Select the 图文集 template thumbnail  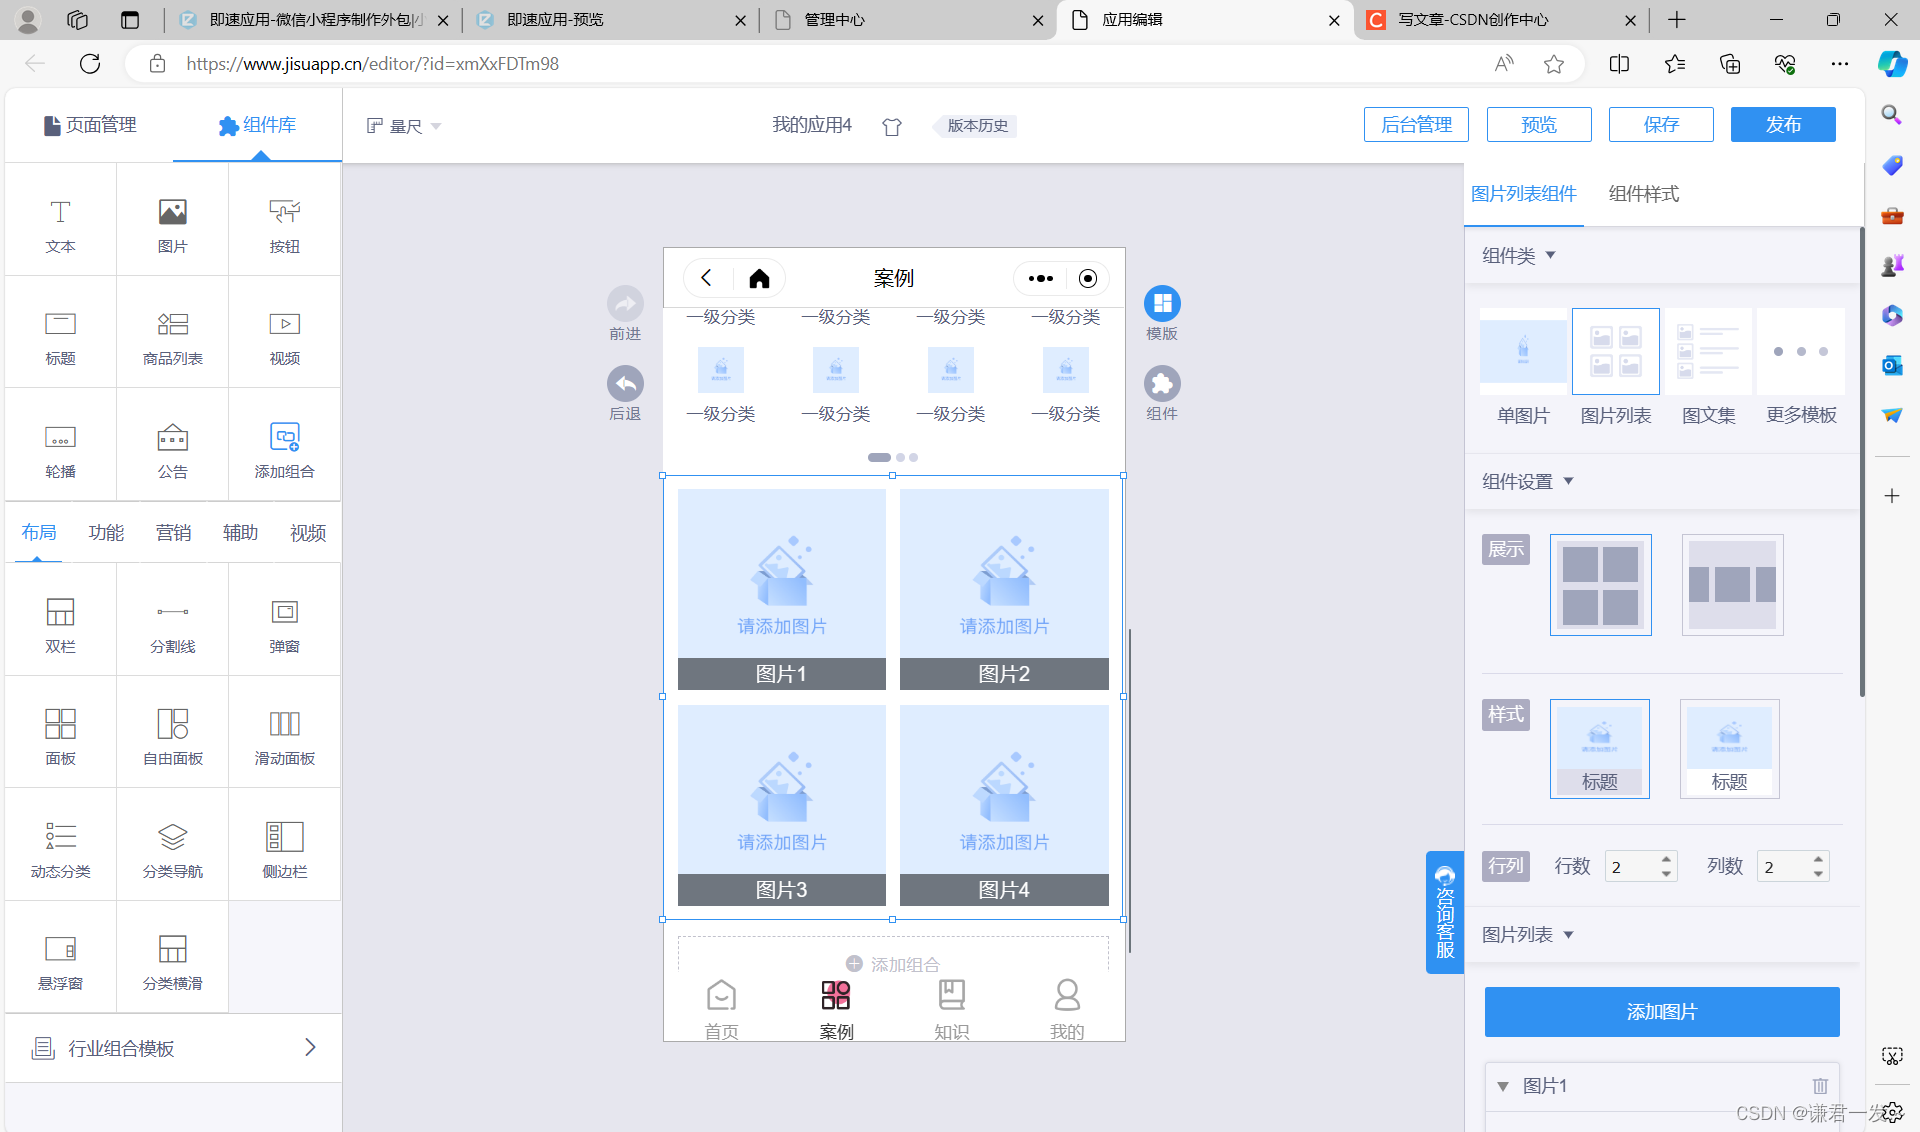[1708, 352]
